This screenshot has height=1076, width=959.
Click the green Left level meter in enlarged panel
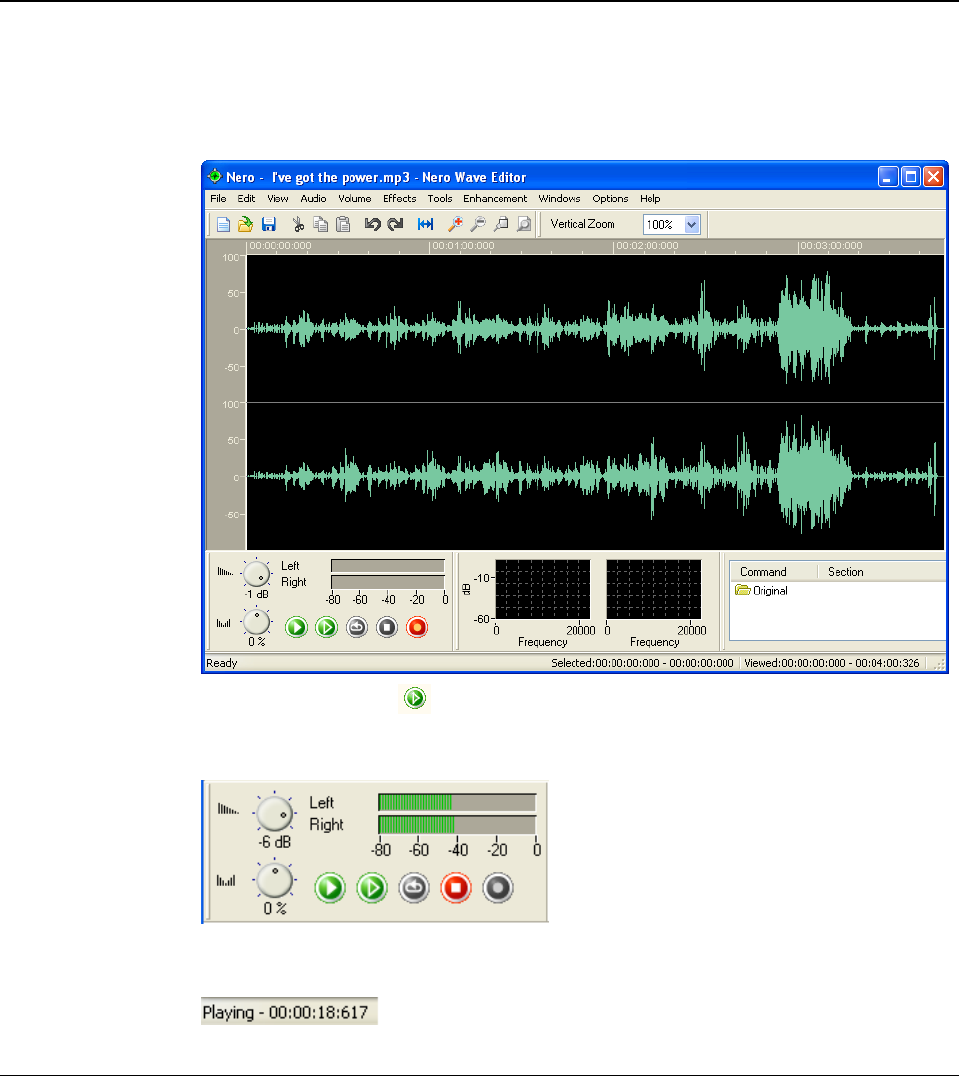(457, 802)
